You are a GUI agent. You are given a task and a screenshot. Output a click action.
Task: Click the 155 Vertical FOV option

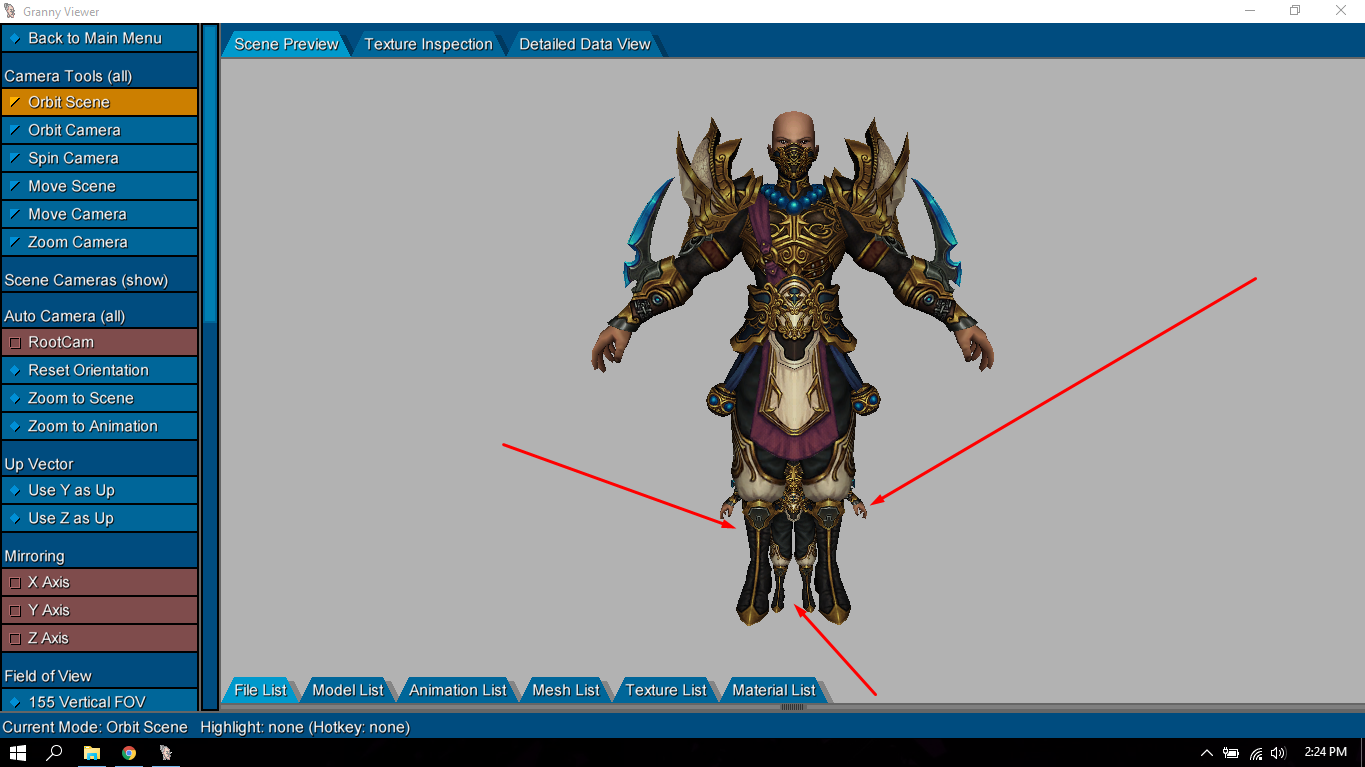click(99, 702)
